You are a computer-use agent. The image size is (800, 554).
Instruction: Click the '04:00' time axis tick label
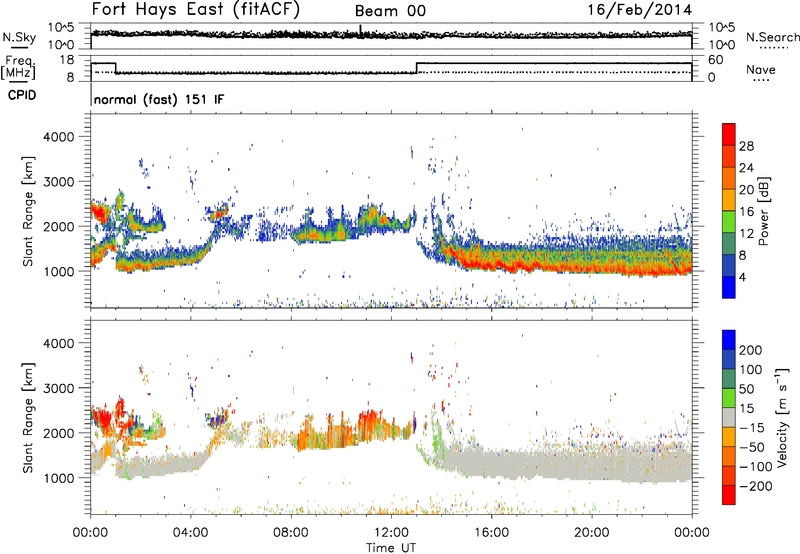pos(191,533)
